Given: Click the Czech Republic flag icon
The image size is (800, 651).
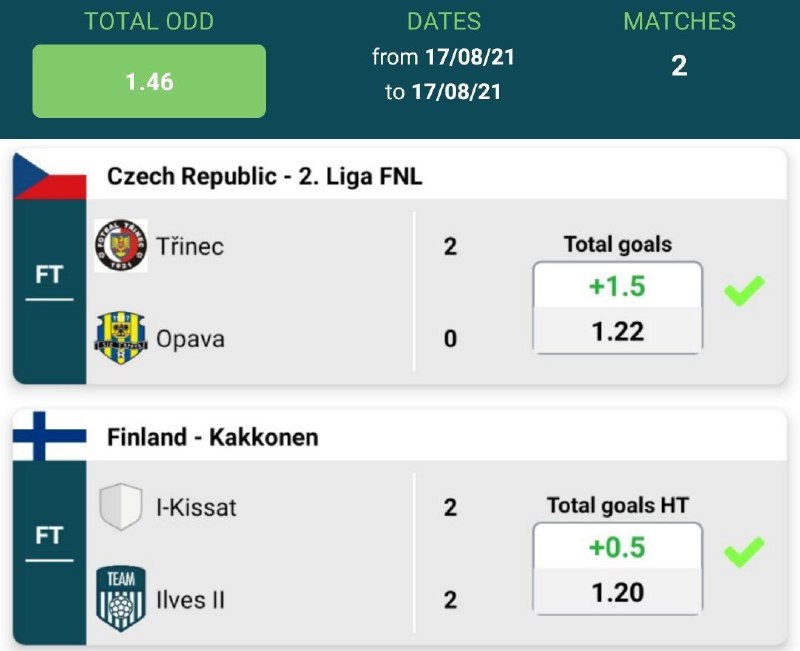Looking at the screenshot, I should click(50, 176).
